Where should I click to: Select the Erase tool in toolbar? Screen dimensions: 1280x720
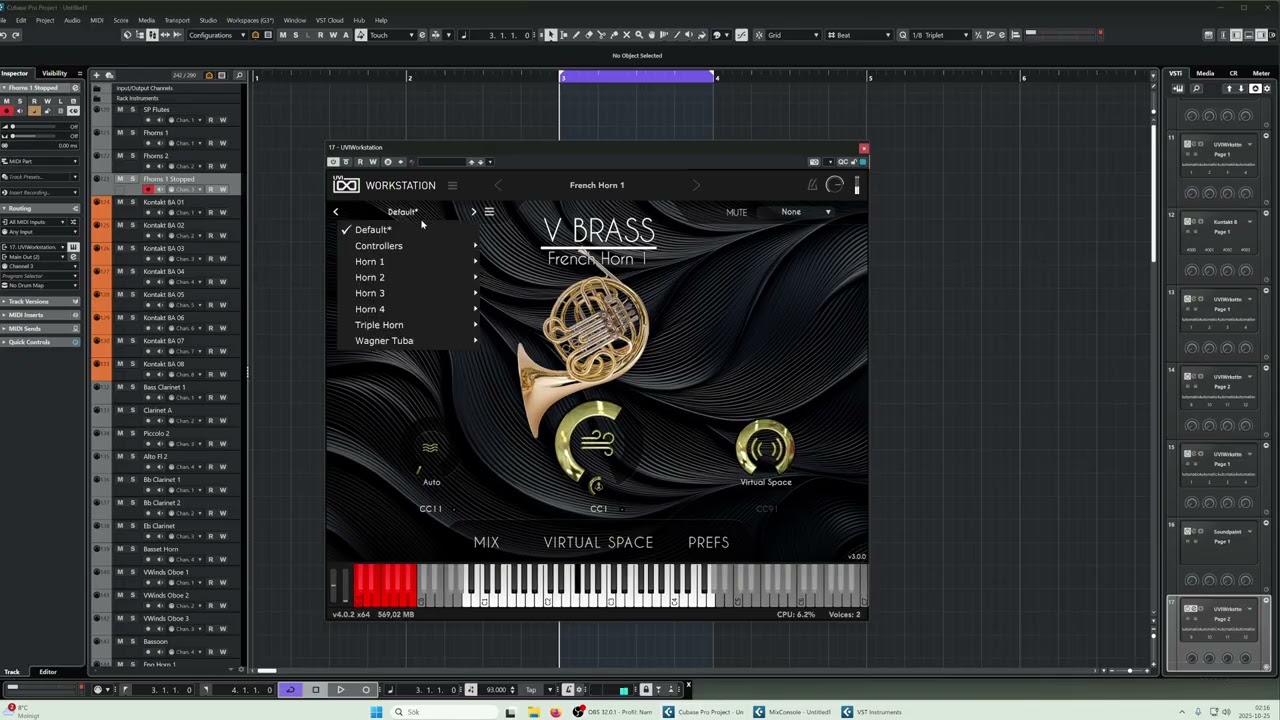click(x=589, y=35)
